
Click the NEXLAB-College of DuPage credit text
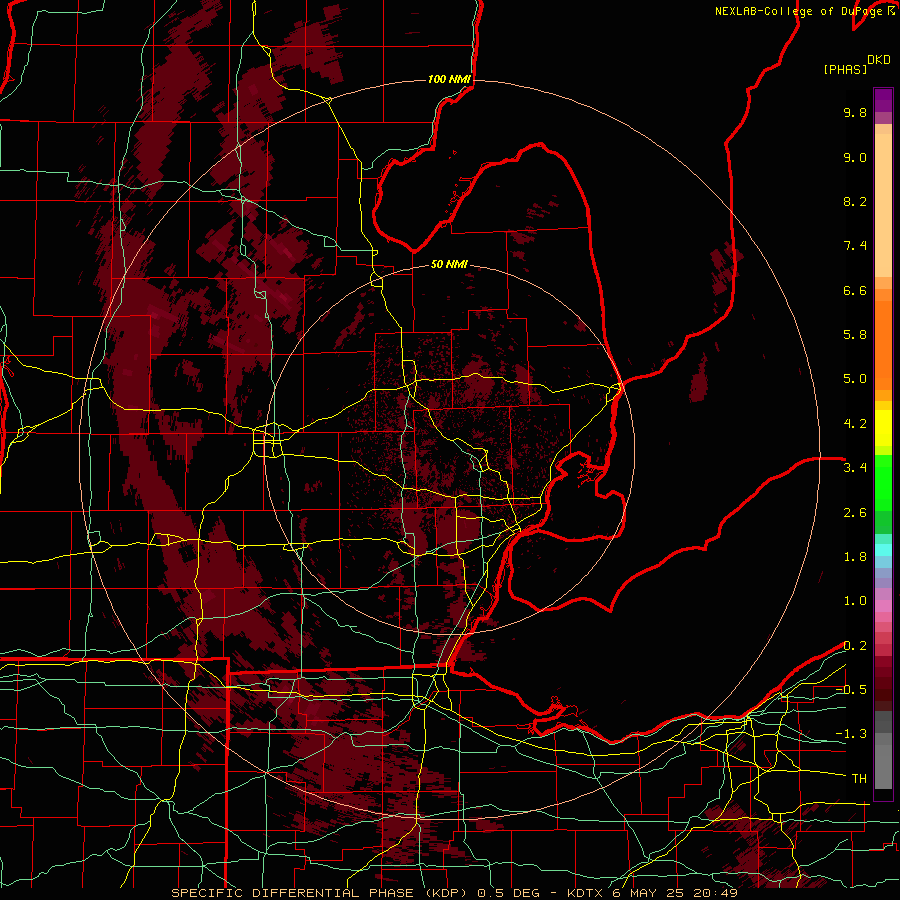tap(798, 11)
